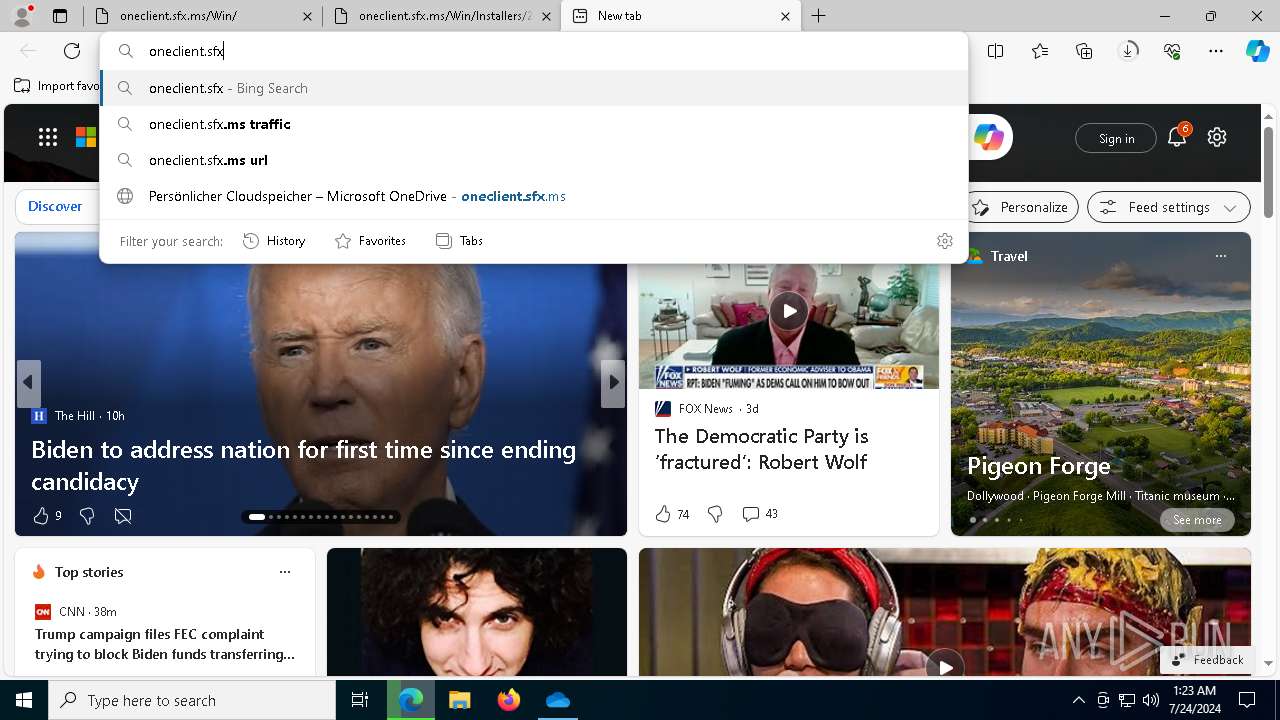The height and width of the screenshot is (720, 1280).
Task: Open the Microsoft OneDrive oneclient.sfx.ms suggestion
Action: (534, 196)
